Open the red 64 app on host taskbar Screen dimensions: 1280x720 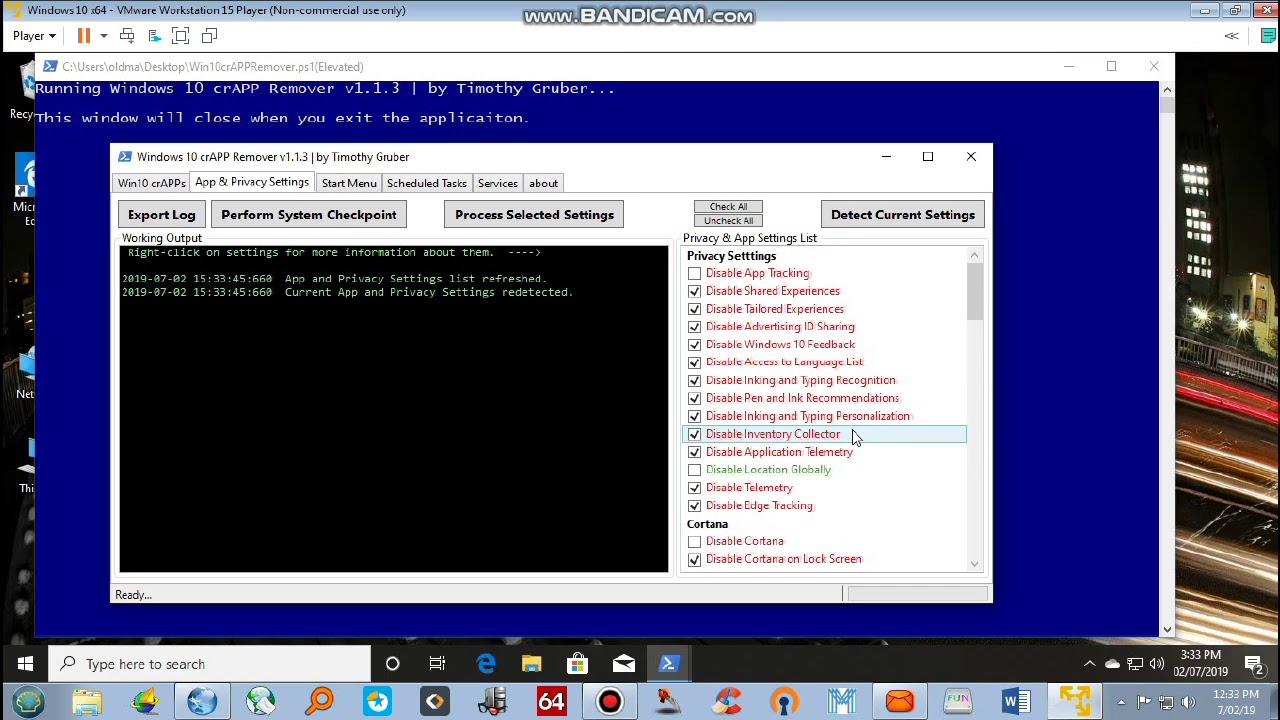click(x=551, y=702)
